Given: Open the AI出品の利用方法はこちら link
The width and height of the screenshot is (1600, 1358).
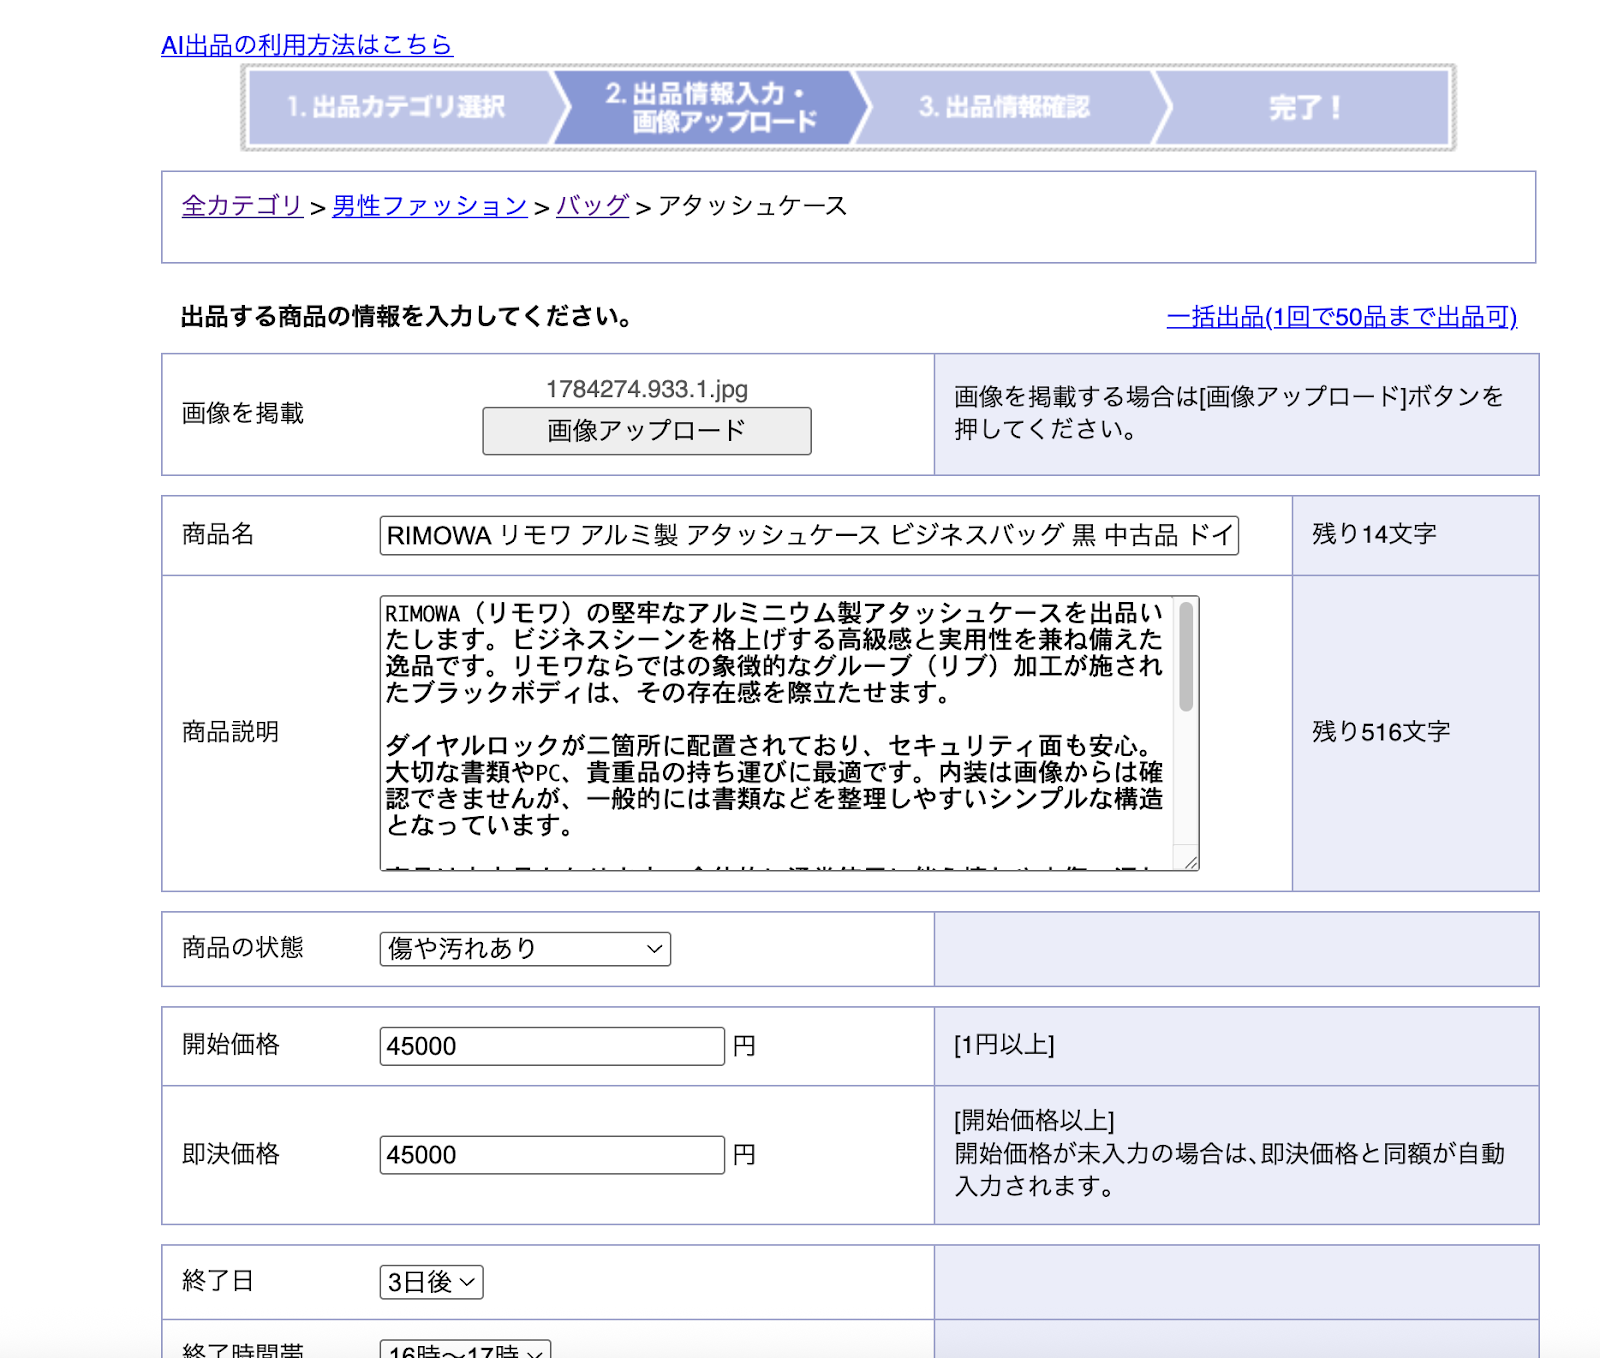Looking at the screenshot, I should [307, 45].
